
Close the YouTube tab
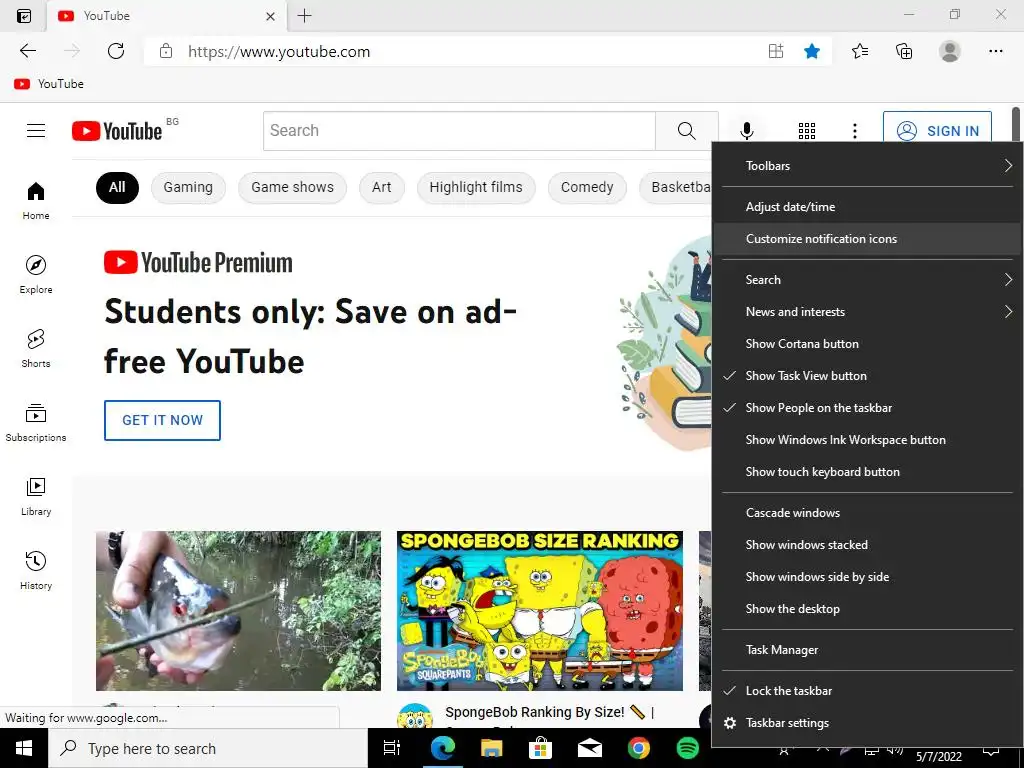coord(270,16)
